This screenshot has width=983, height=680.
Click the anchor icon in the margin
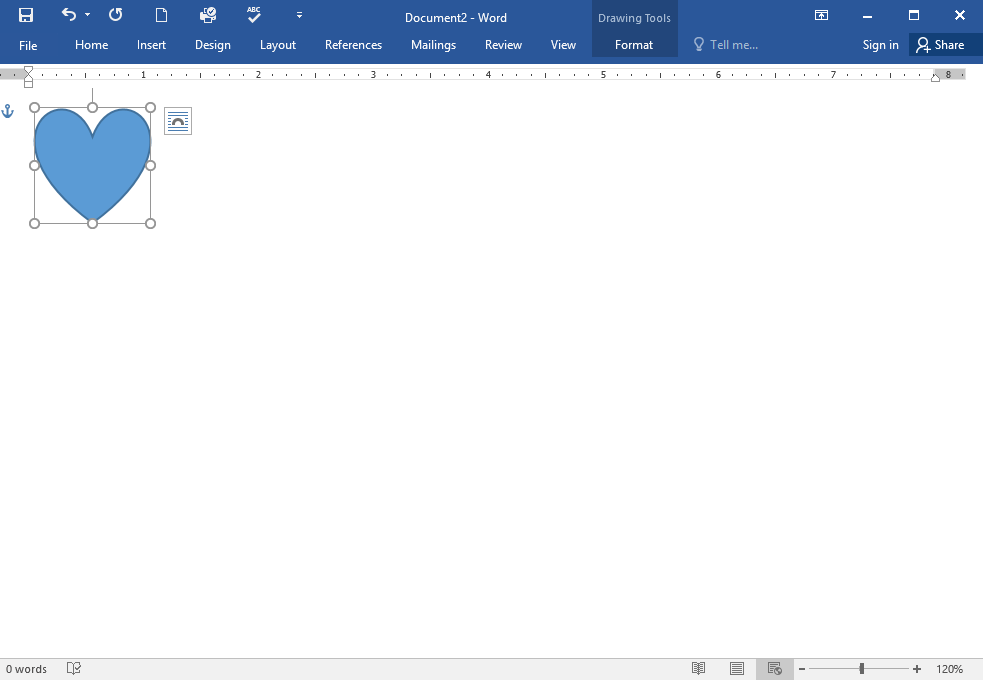click(x=8, y=112)
